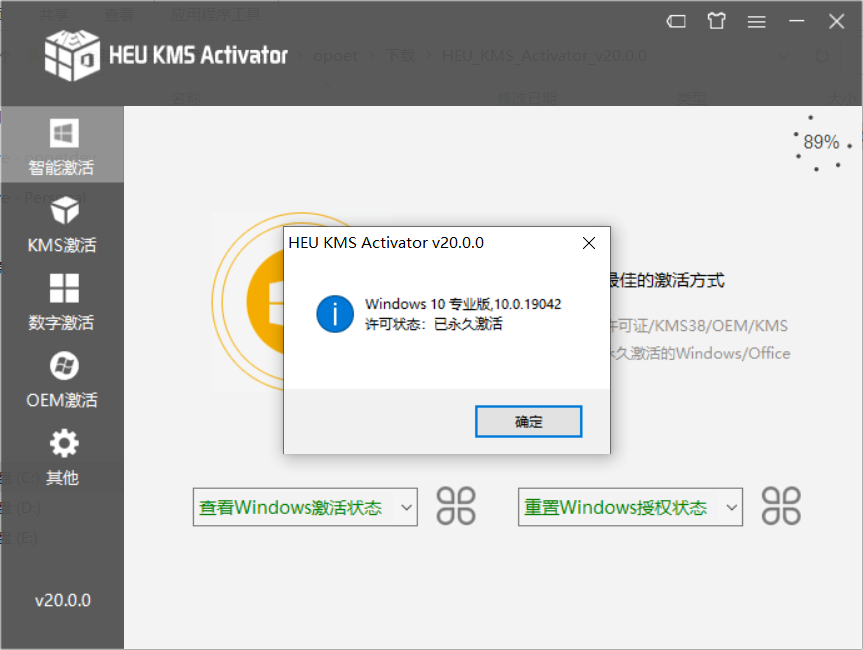The height and width of the screenshot is (650, 863).
Task: Minimize the HEU KMS Activator window
Action: pyautogui.click(x=796, y=21)
